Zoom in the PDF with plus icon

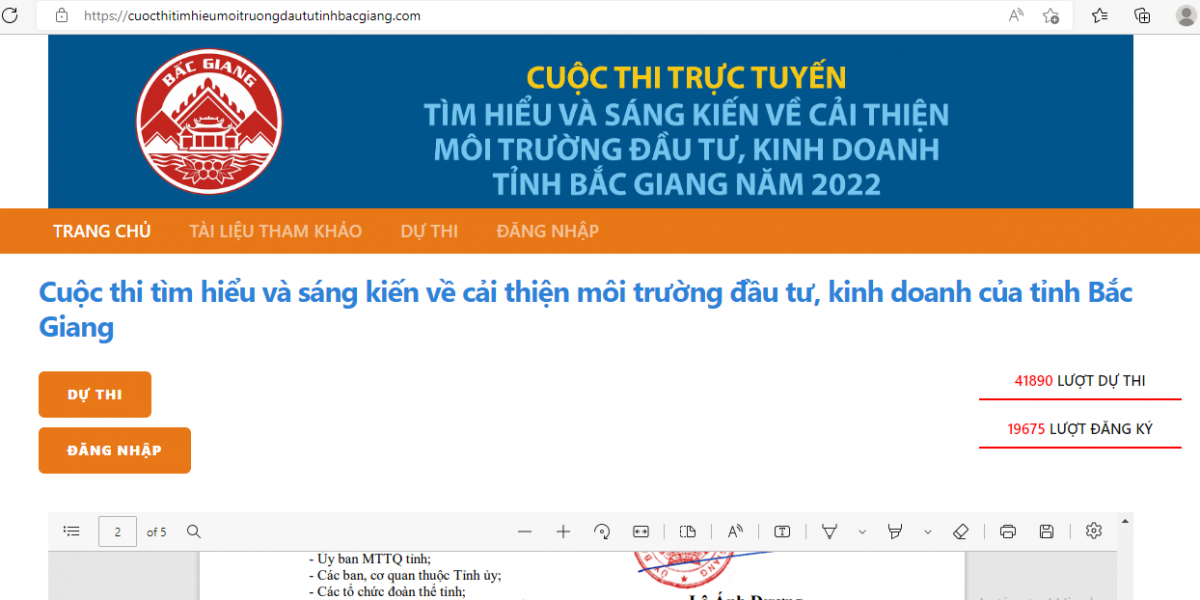tap(563, 531)
